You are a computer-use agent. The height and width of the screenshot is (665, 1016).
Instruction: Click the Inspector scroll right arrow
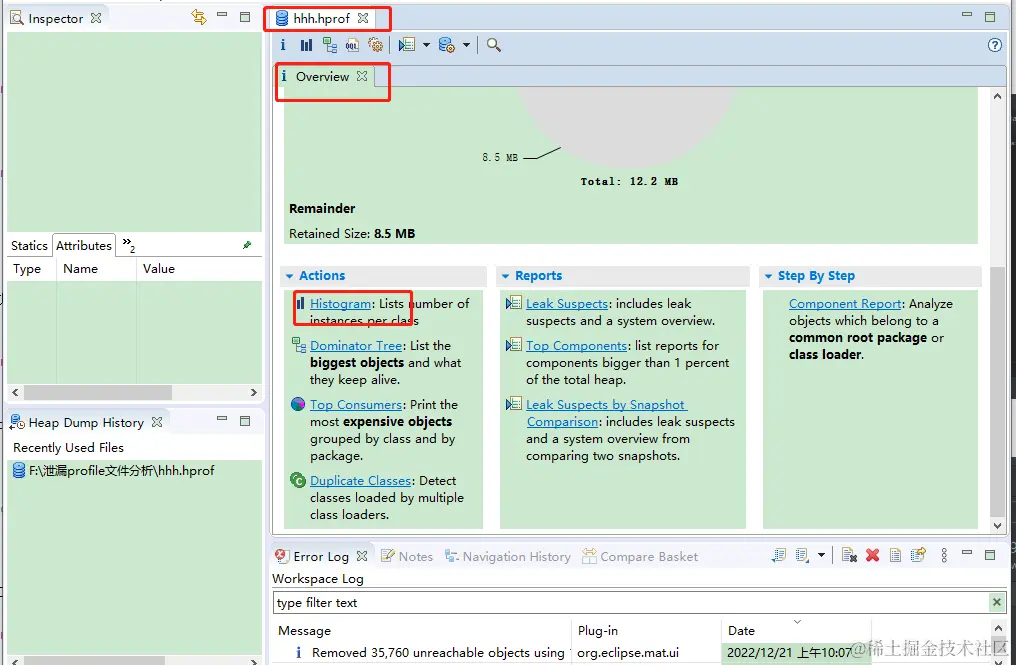click(x=254, y=392)
